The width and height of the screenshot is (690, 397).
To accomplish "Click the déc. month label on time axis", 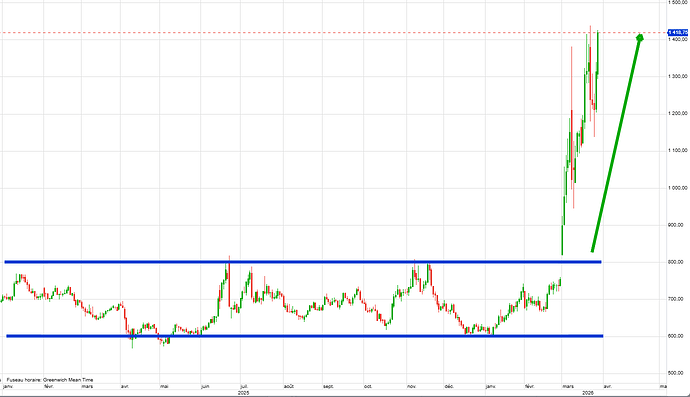I will point(449,386).
